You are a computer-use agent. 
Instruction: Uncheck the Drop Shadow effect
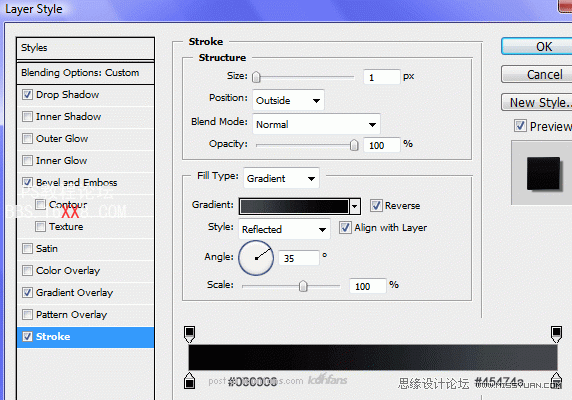27,95
